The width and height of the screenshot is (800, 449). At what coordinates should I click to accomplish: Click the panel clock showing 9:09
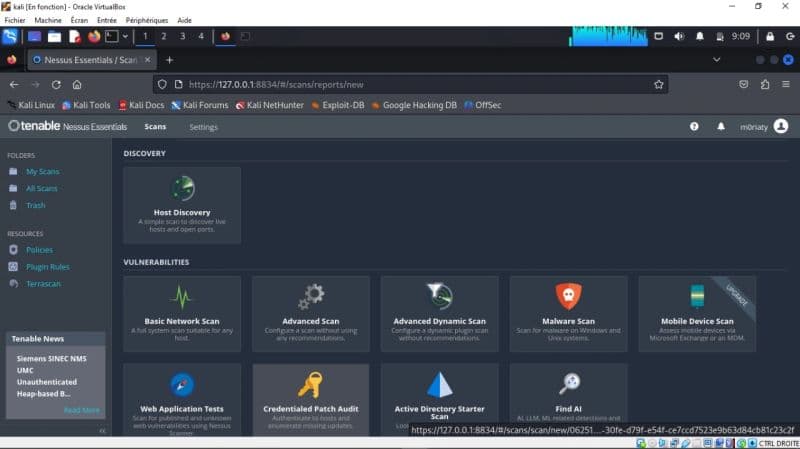741,36
